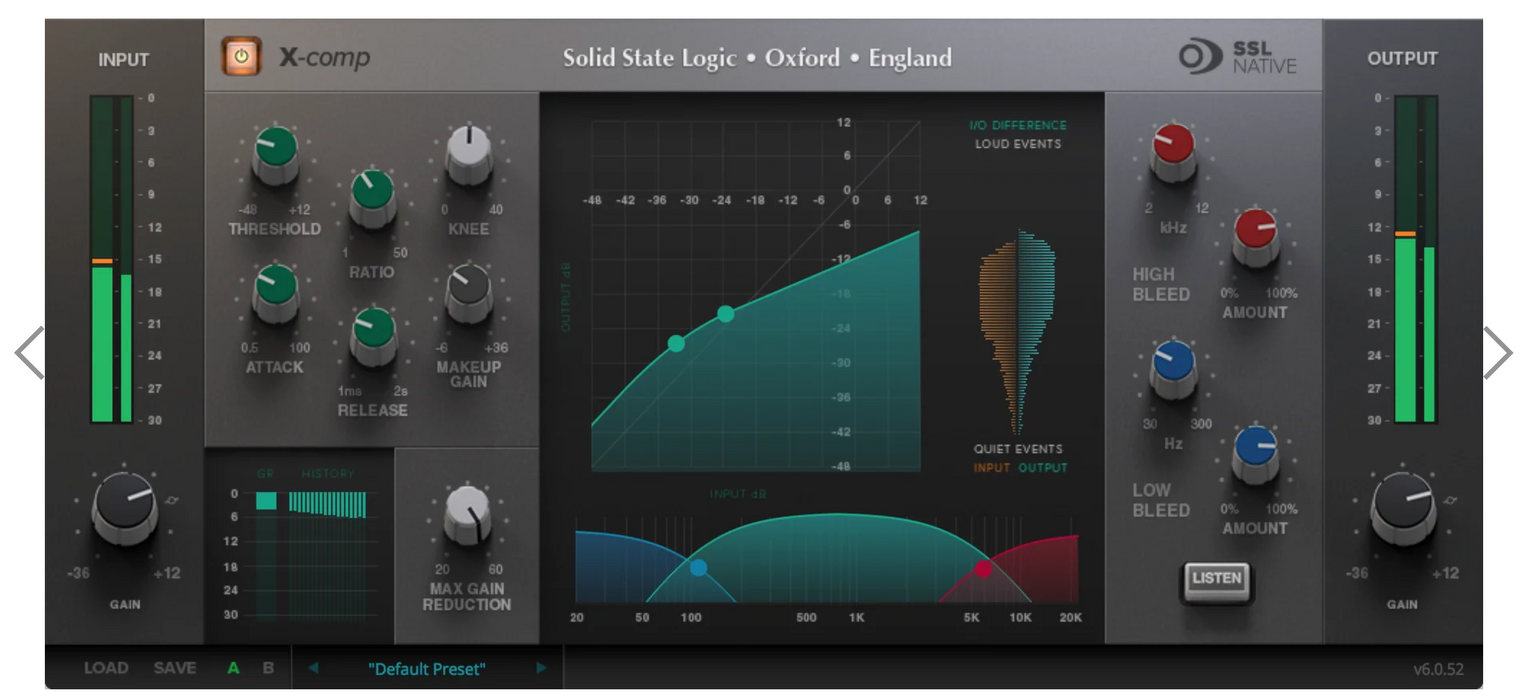1528x700 pixels.
Task: Click the Output Gain knob
Action: click(x=1403, y=508)
